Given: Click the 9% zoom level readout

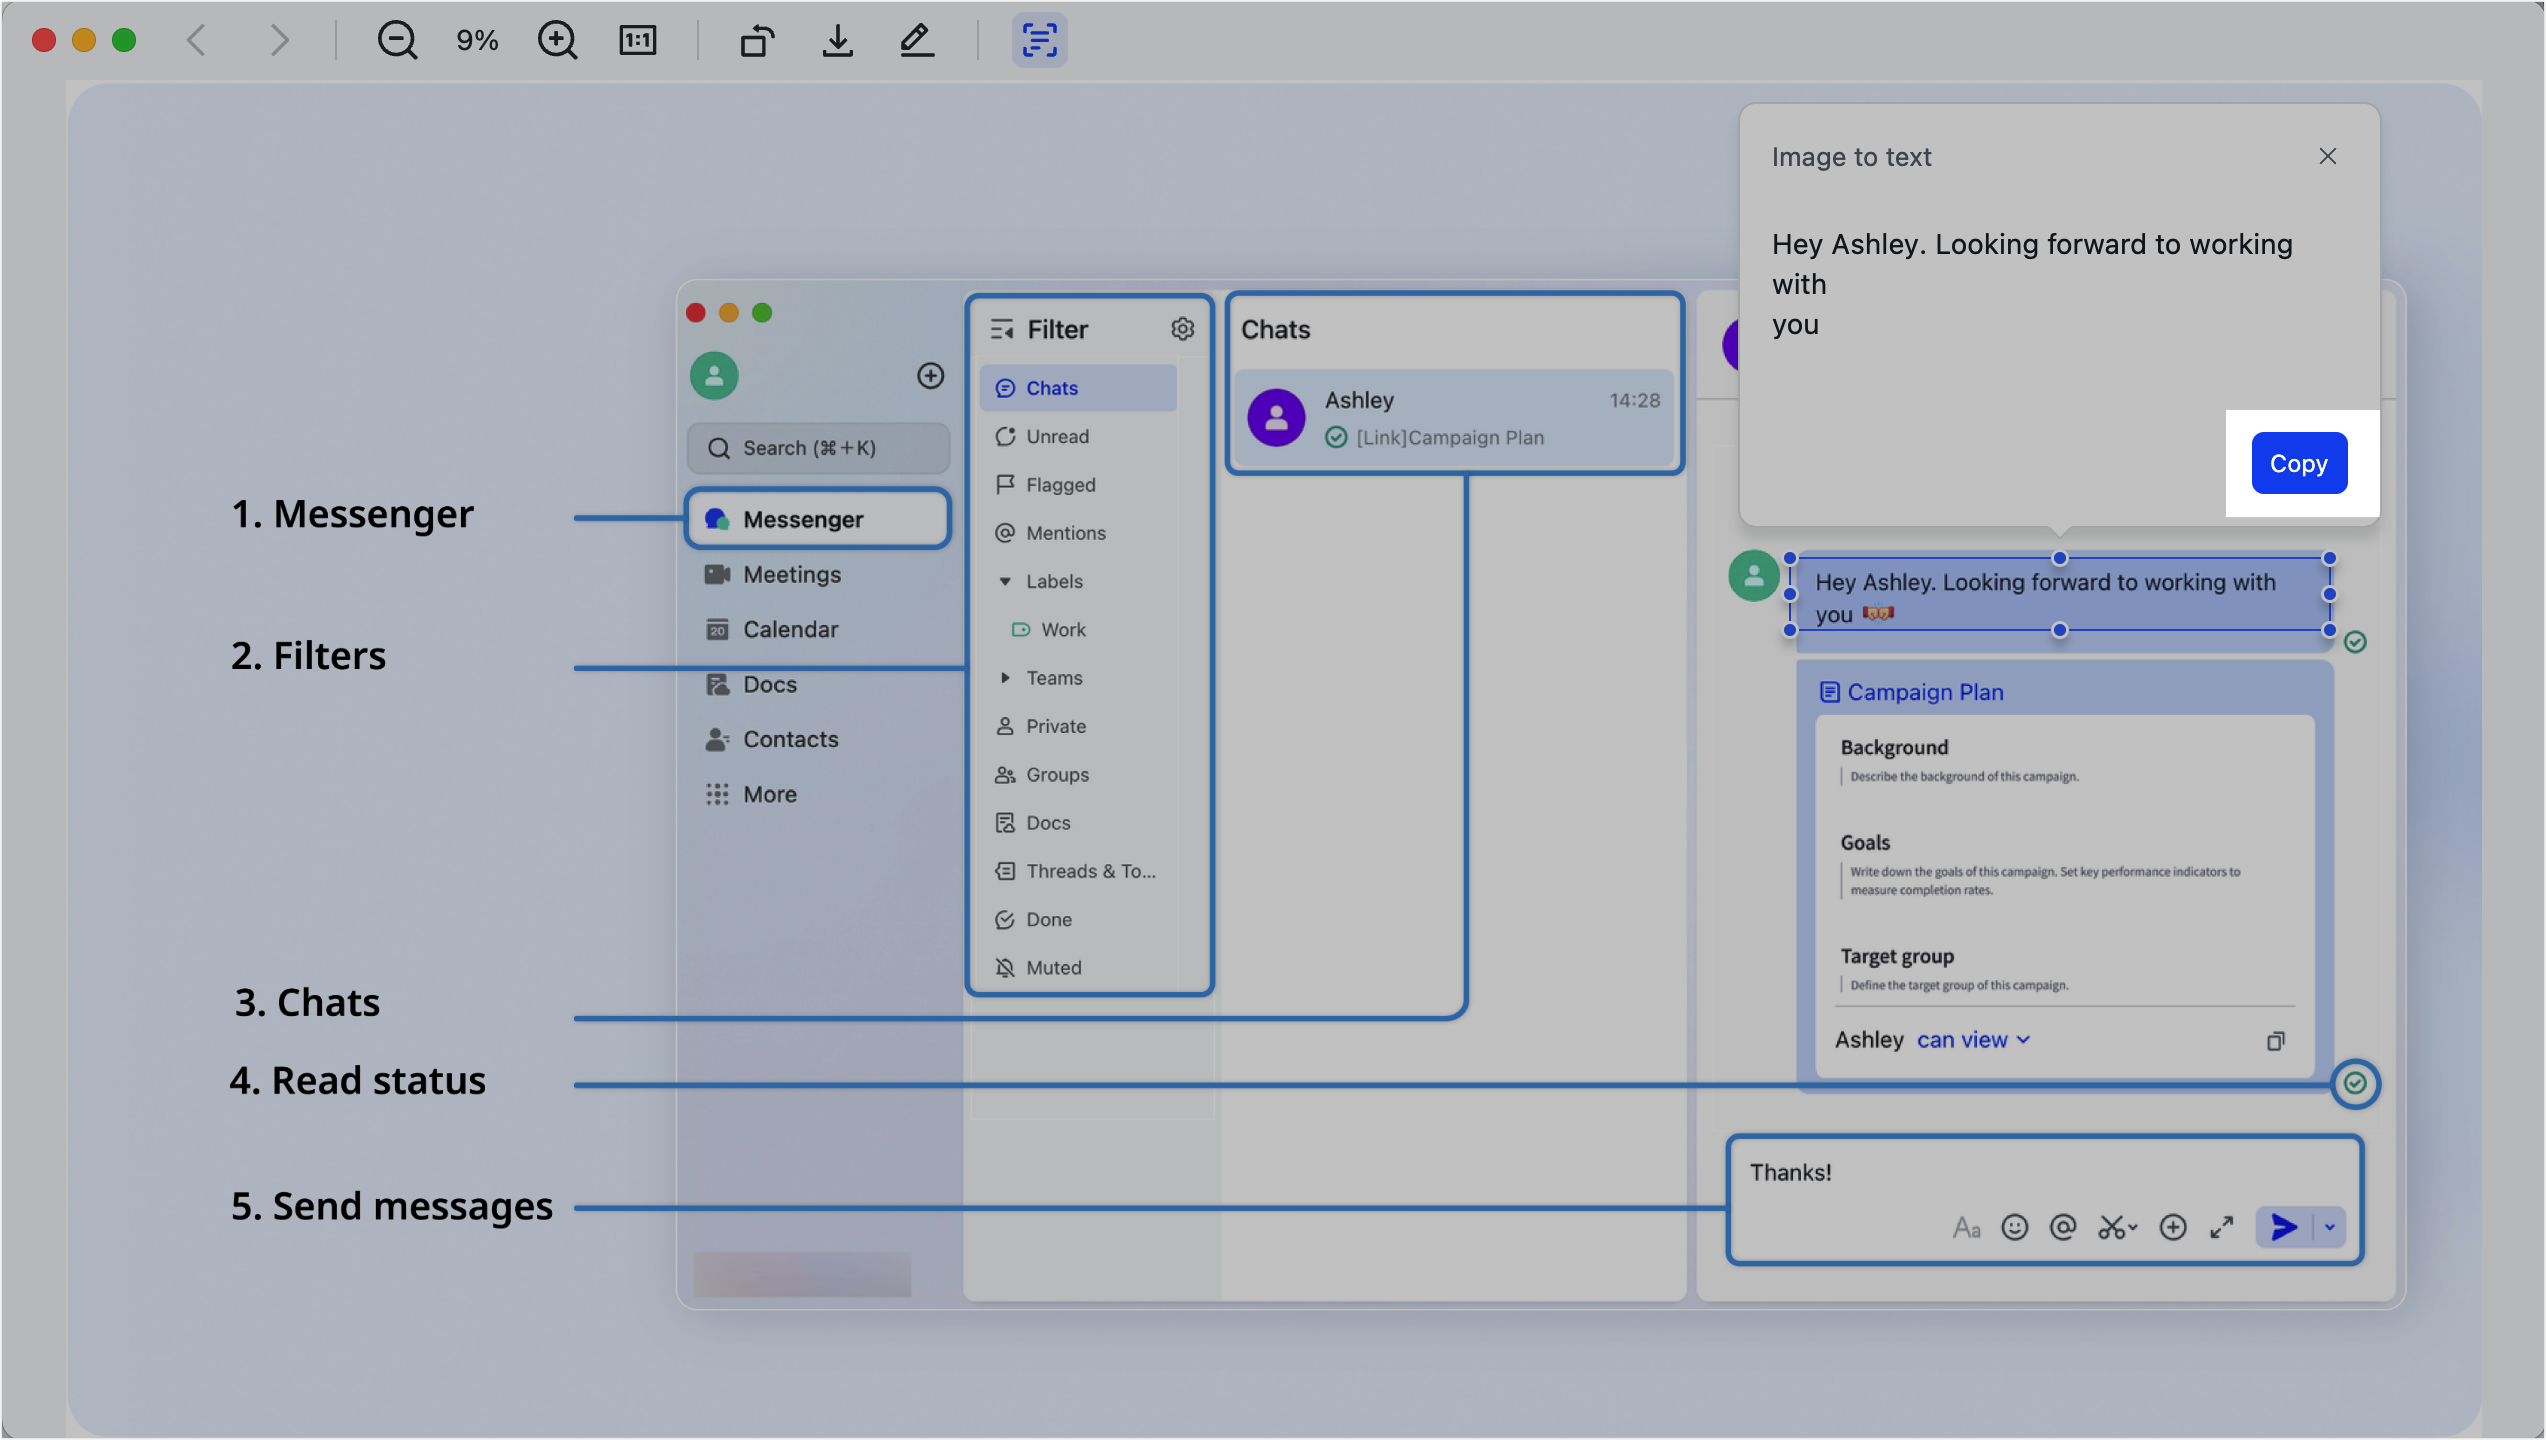Looking at the screenshot, I should tap(477, 40).
